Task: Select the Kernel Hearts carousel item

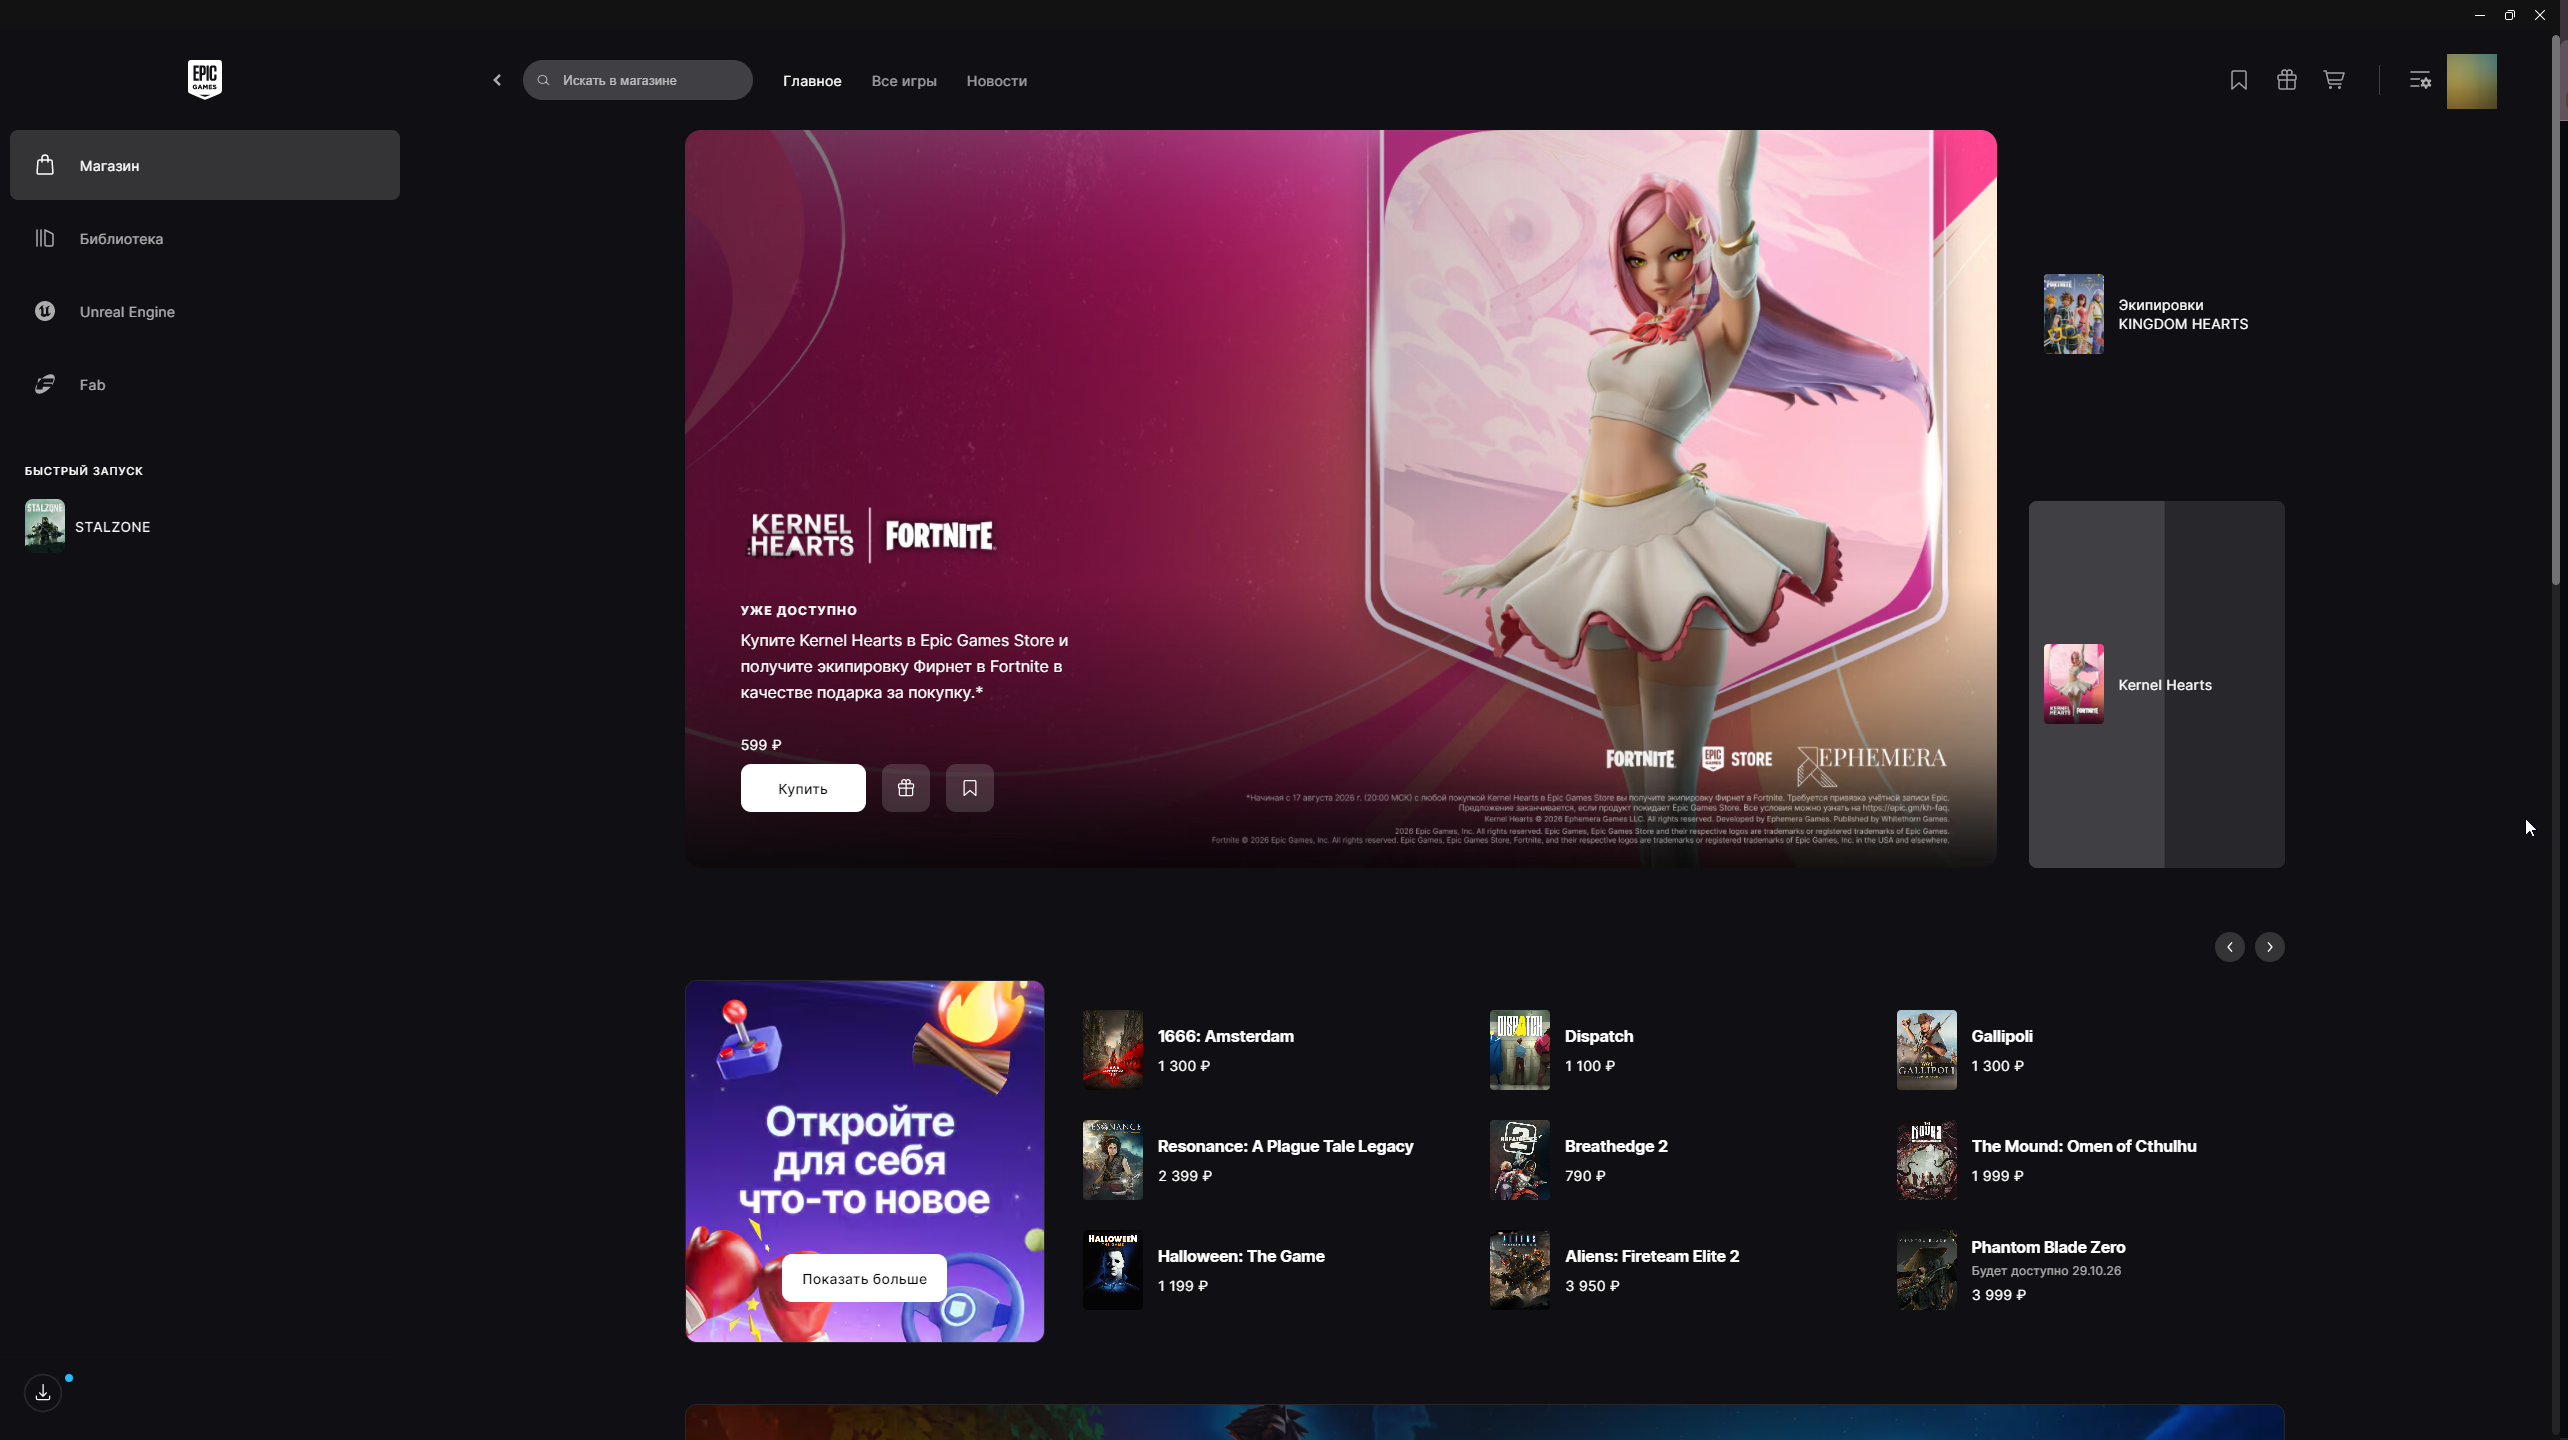Action: click(x=2157, y=684)
